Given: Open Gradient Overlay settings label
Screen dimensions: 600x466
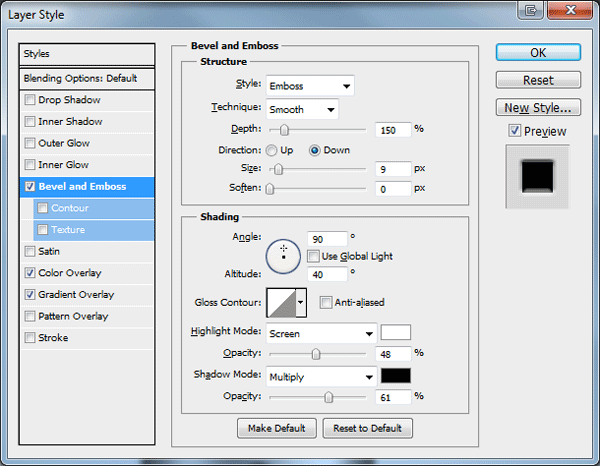Looking at the screenshot, I should point(76,295).
